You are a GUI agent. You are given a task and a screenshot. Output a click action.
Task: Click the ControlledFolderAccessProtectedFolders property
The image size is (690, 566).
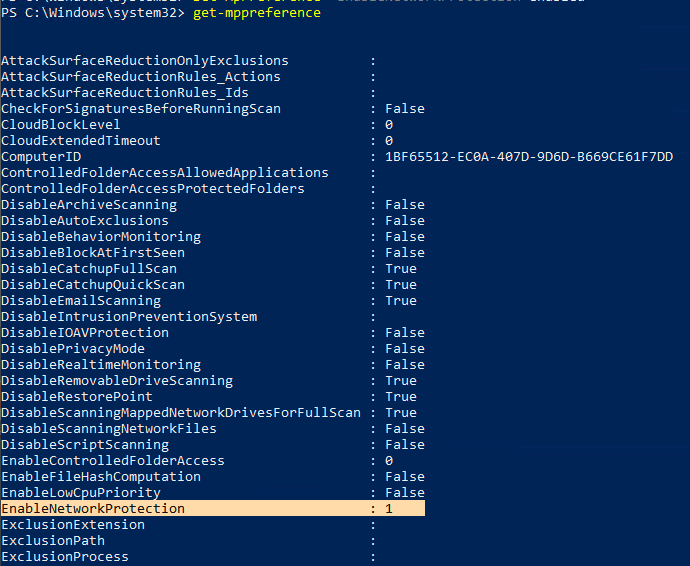click(x=153, y=189)
